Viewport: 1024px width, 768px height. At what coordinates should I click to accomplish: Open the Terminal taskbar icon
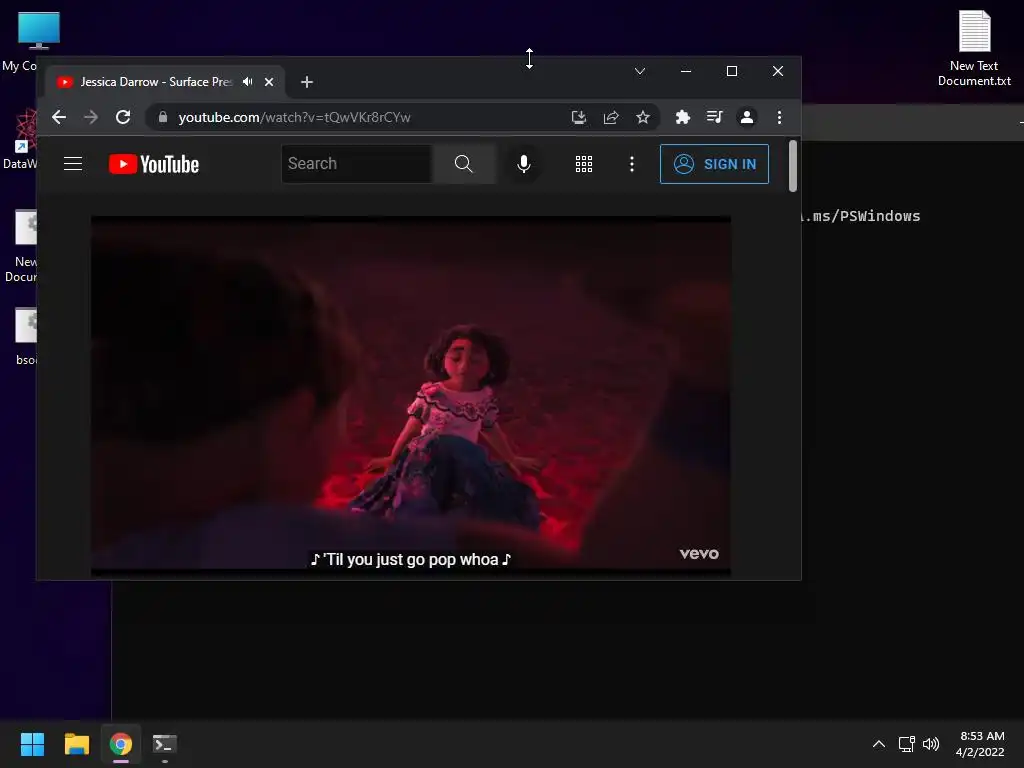[x=165, y=744]
